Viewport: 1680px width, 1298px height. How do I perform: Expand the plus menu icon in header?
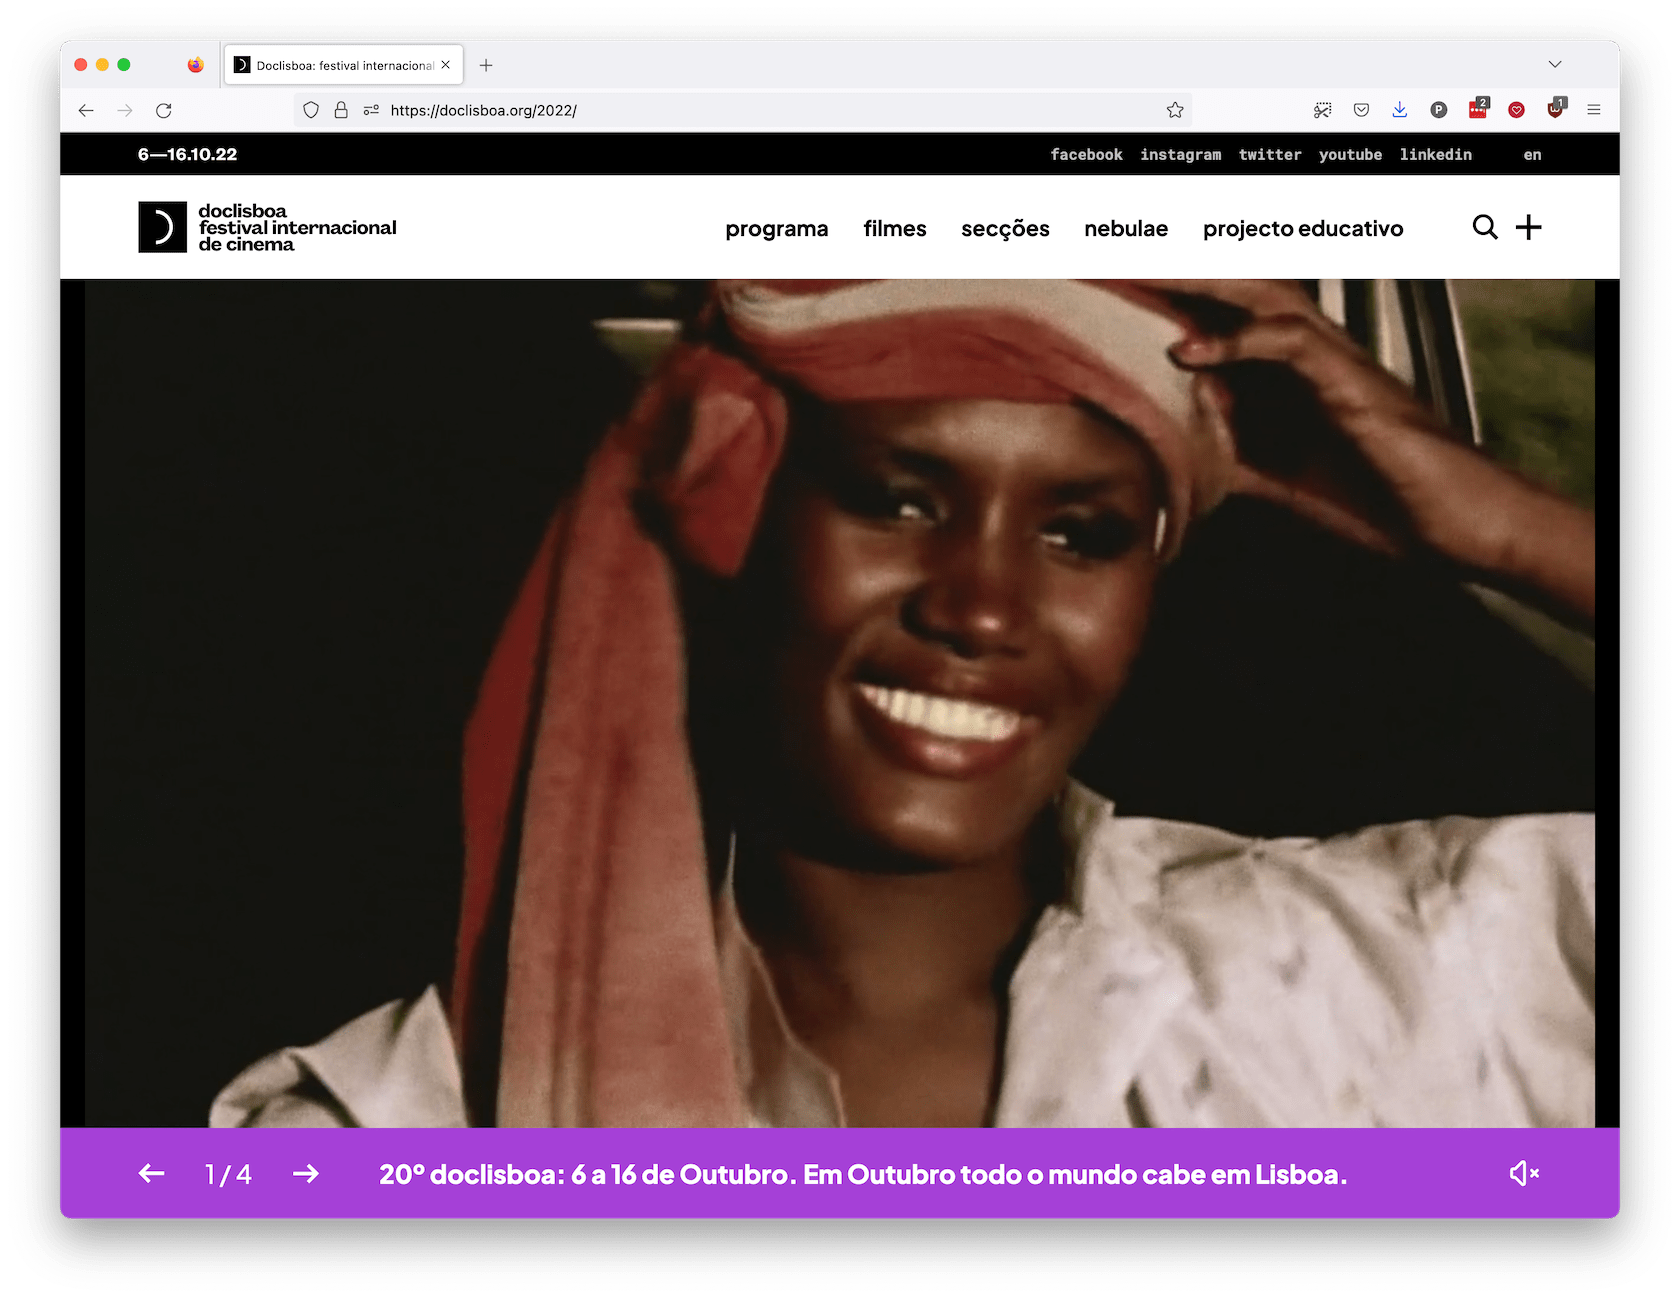1528,228
